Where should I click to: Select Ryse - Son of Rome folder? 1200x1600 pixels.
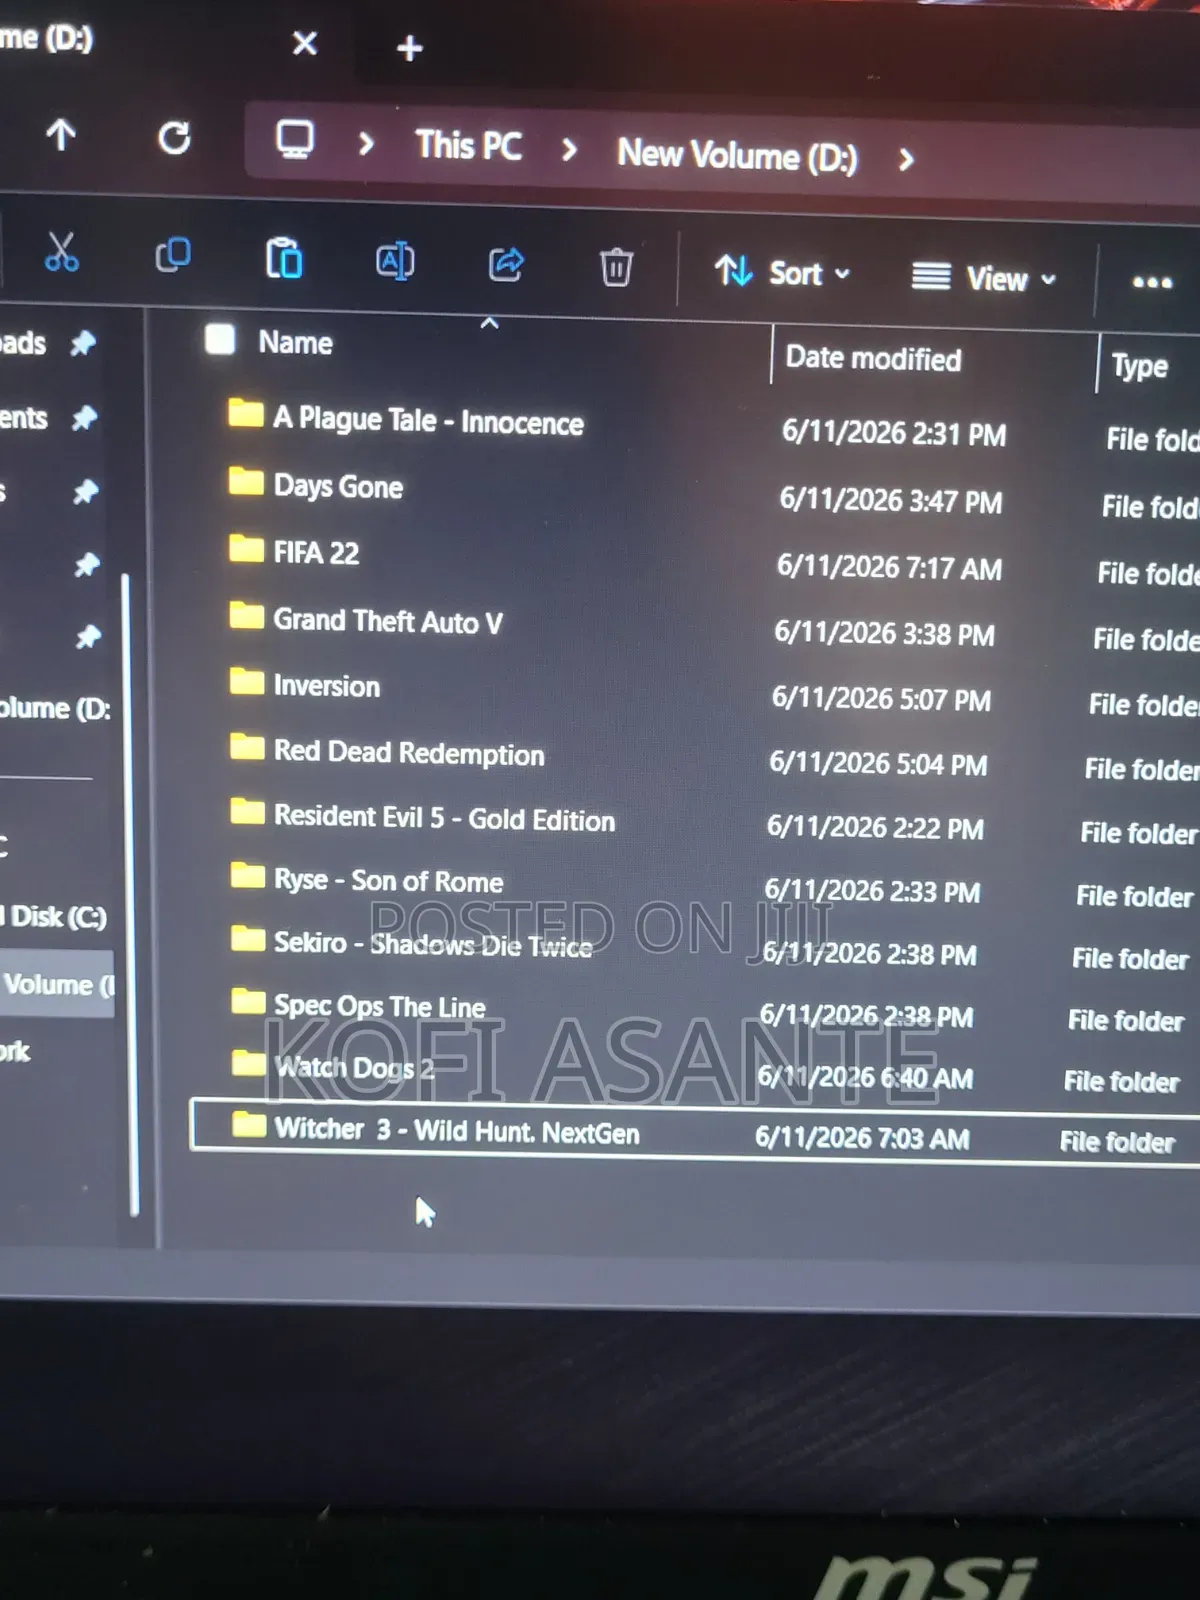click(388, 880)
